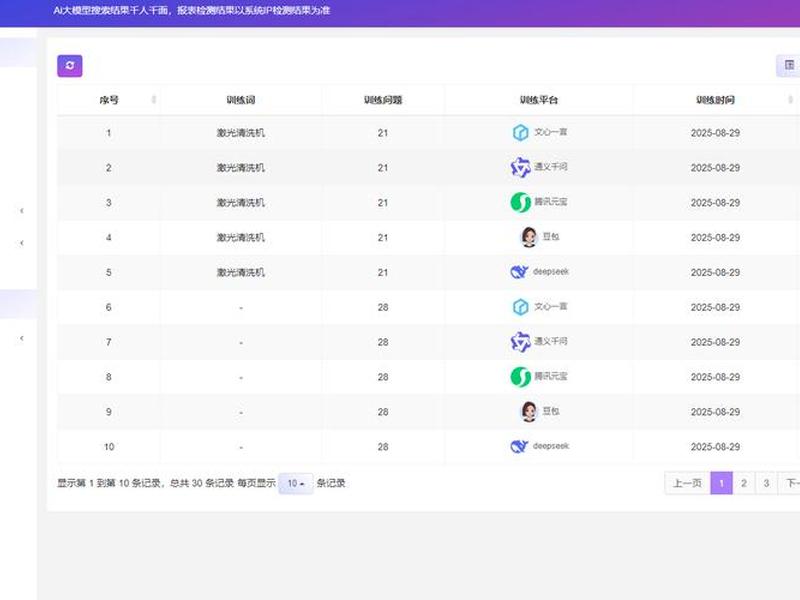The height and width of the screenshot is (600, 800).
Task: Click the 训练词 column header
Action: [241, 100]
